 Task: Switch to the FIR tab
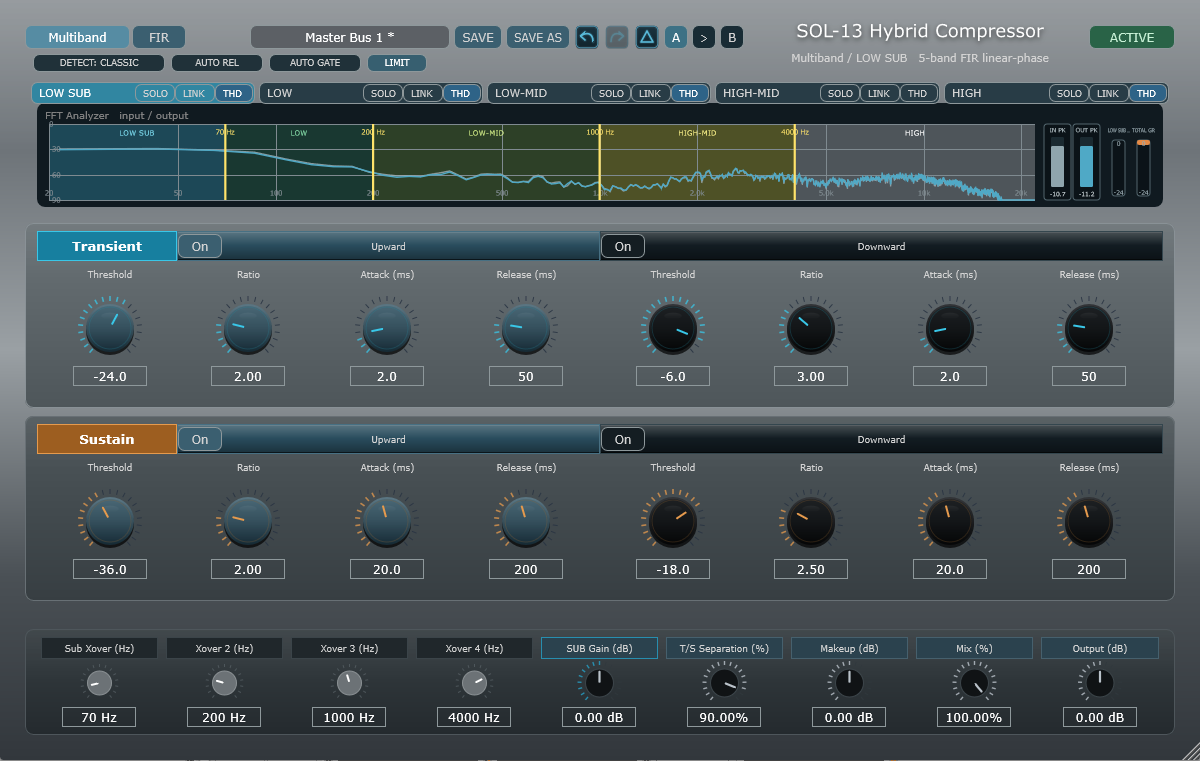click(x=159, y=37)
